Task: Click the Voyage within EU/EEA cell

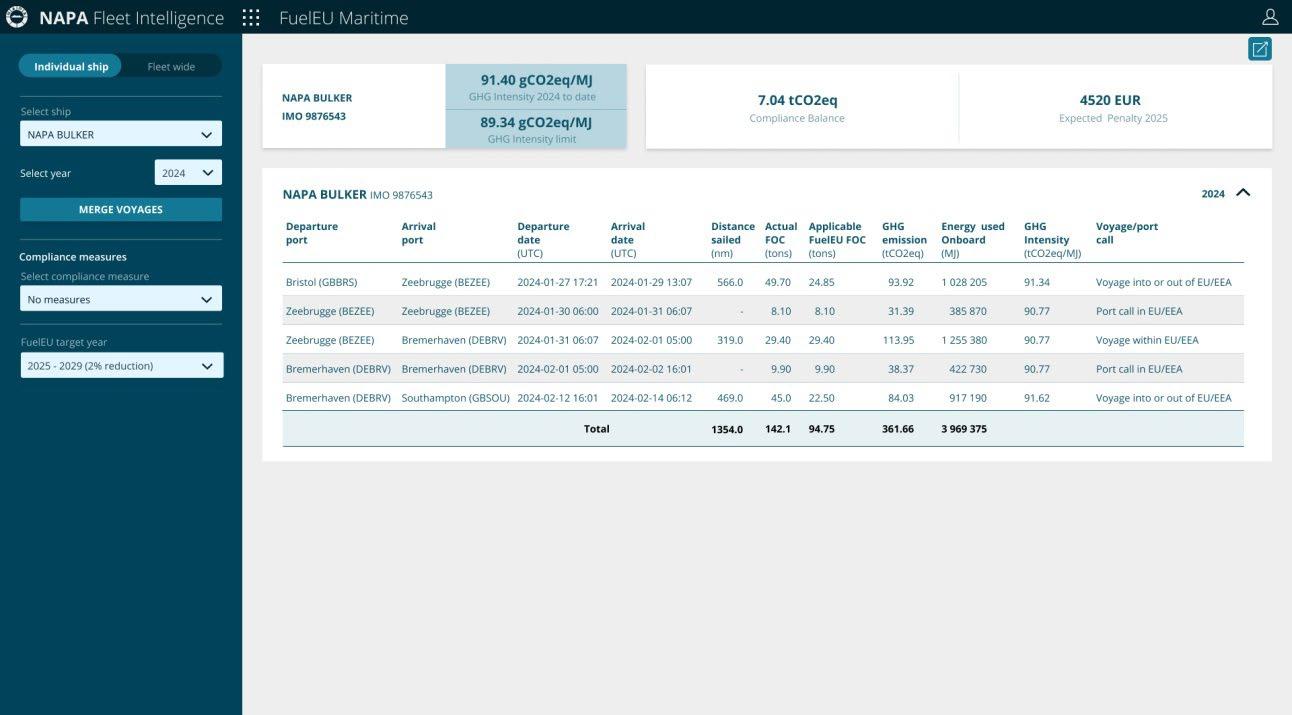Action: click(x=1147, y=340)
